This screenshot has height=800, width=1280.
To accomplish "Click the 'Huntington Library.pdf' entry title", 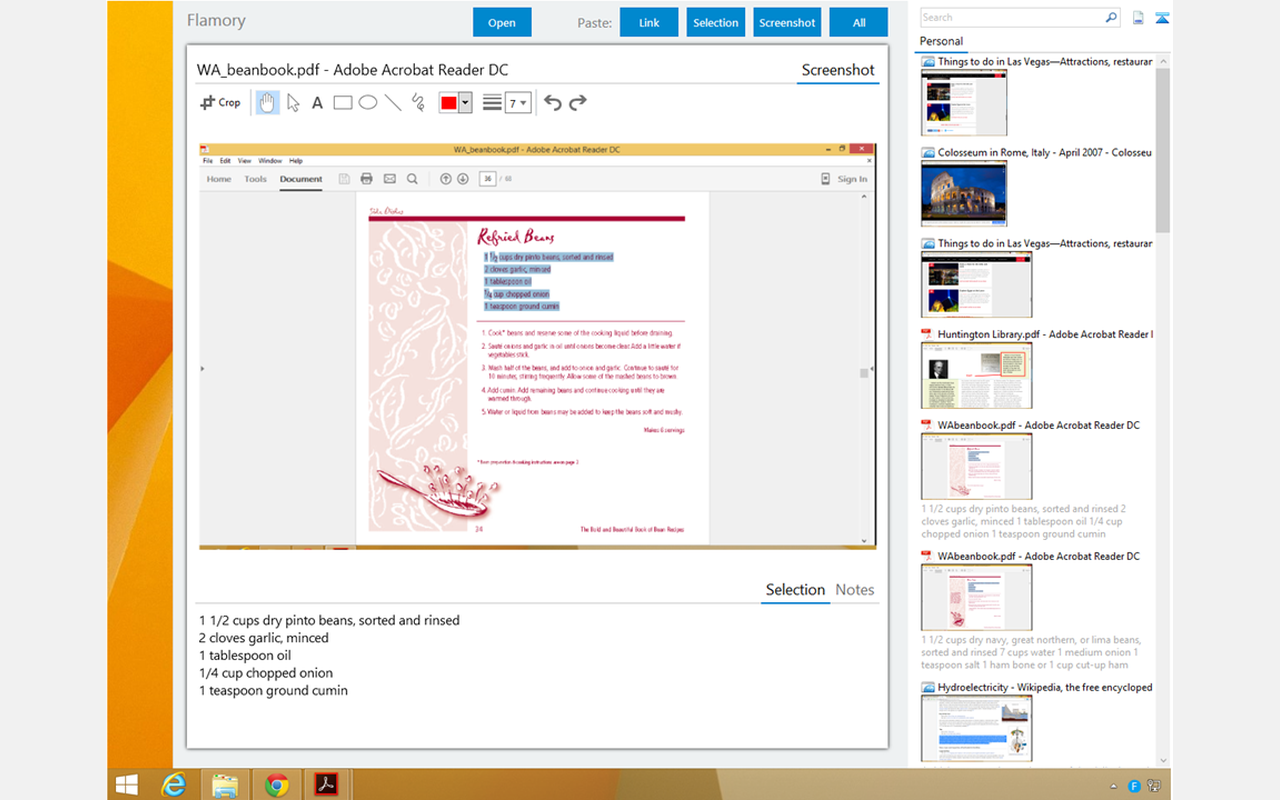I will click(1044, 334).
